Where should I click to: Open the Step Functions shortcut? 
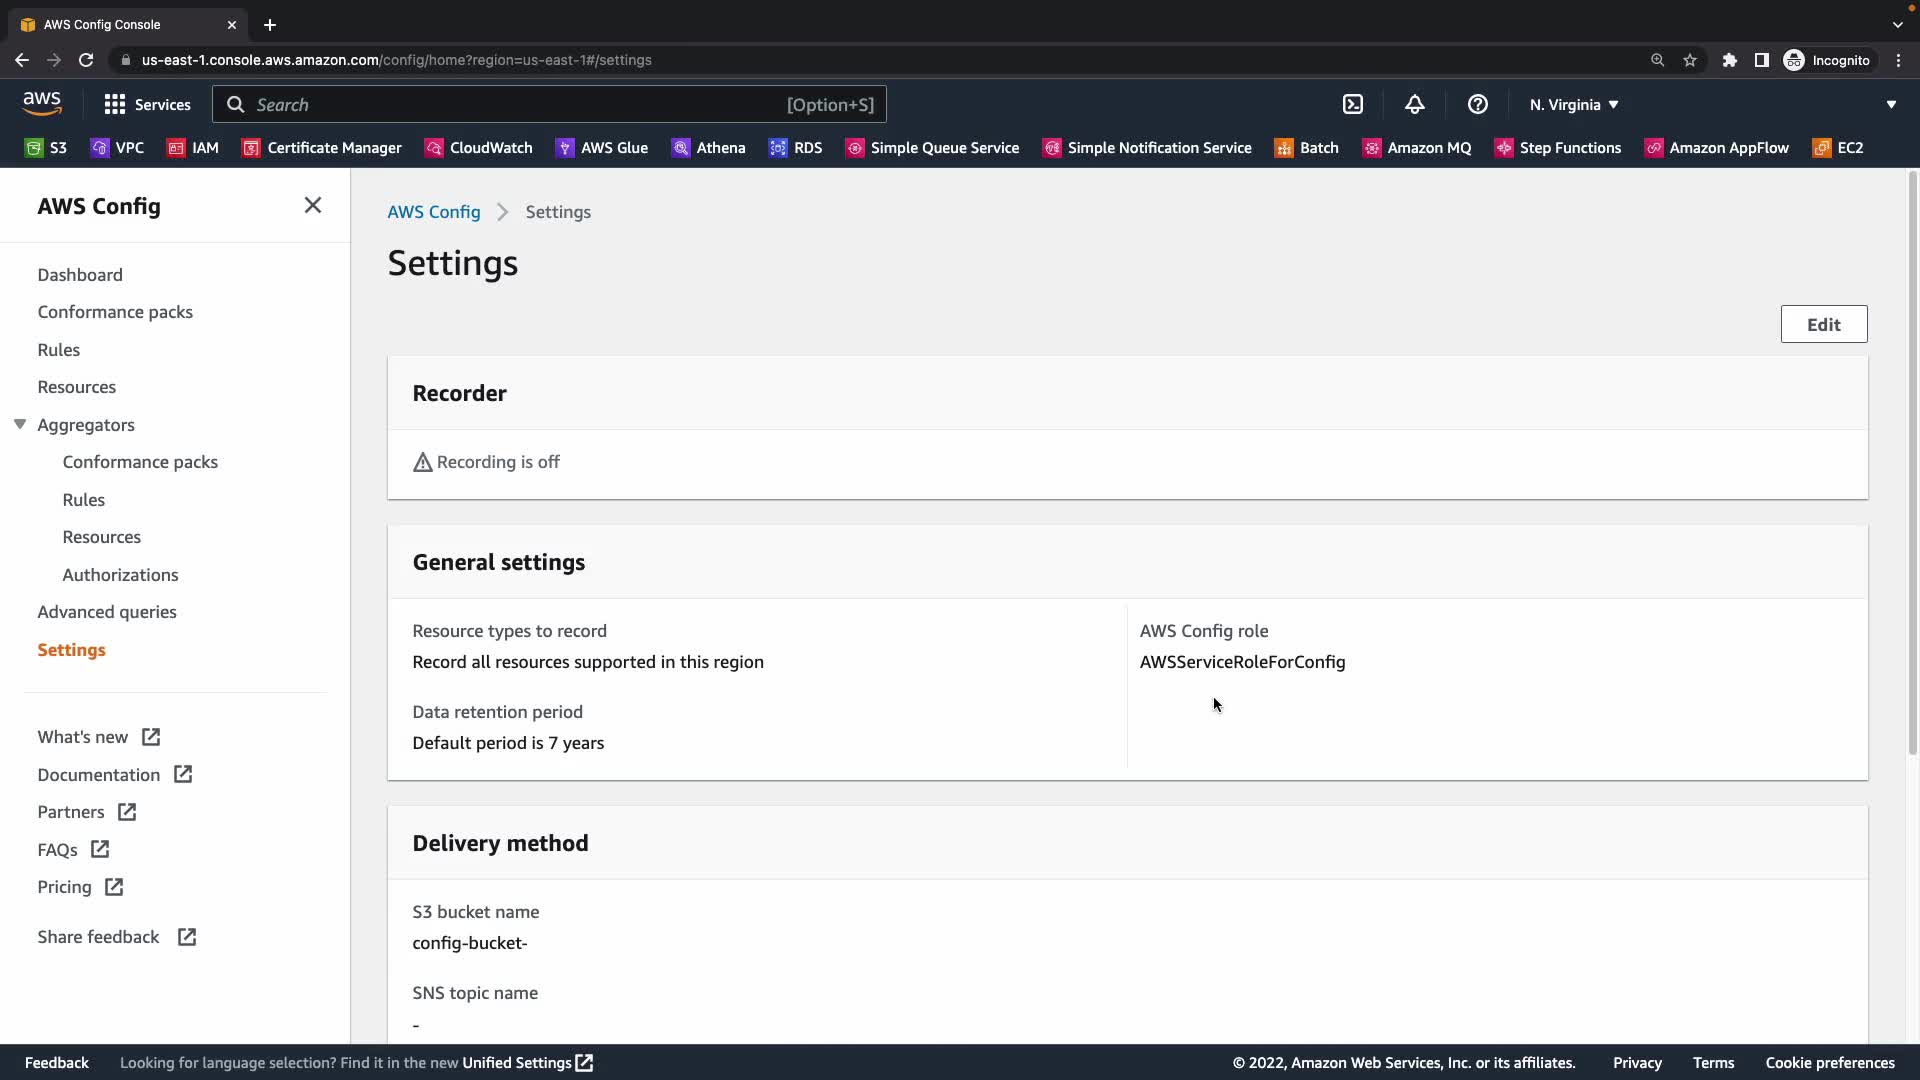(1557, 148)
